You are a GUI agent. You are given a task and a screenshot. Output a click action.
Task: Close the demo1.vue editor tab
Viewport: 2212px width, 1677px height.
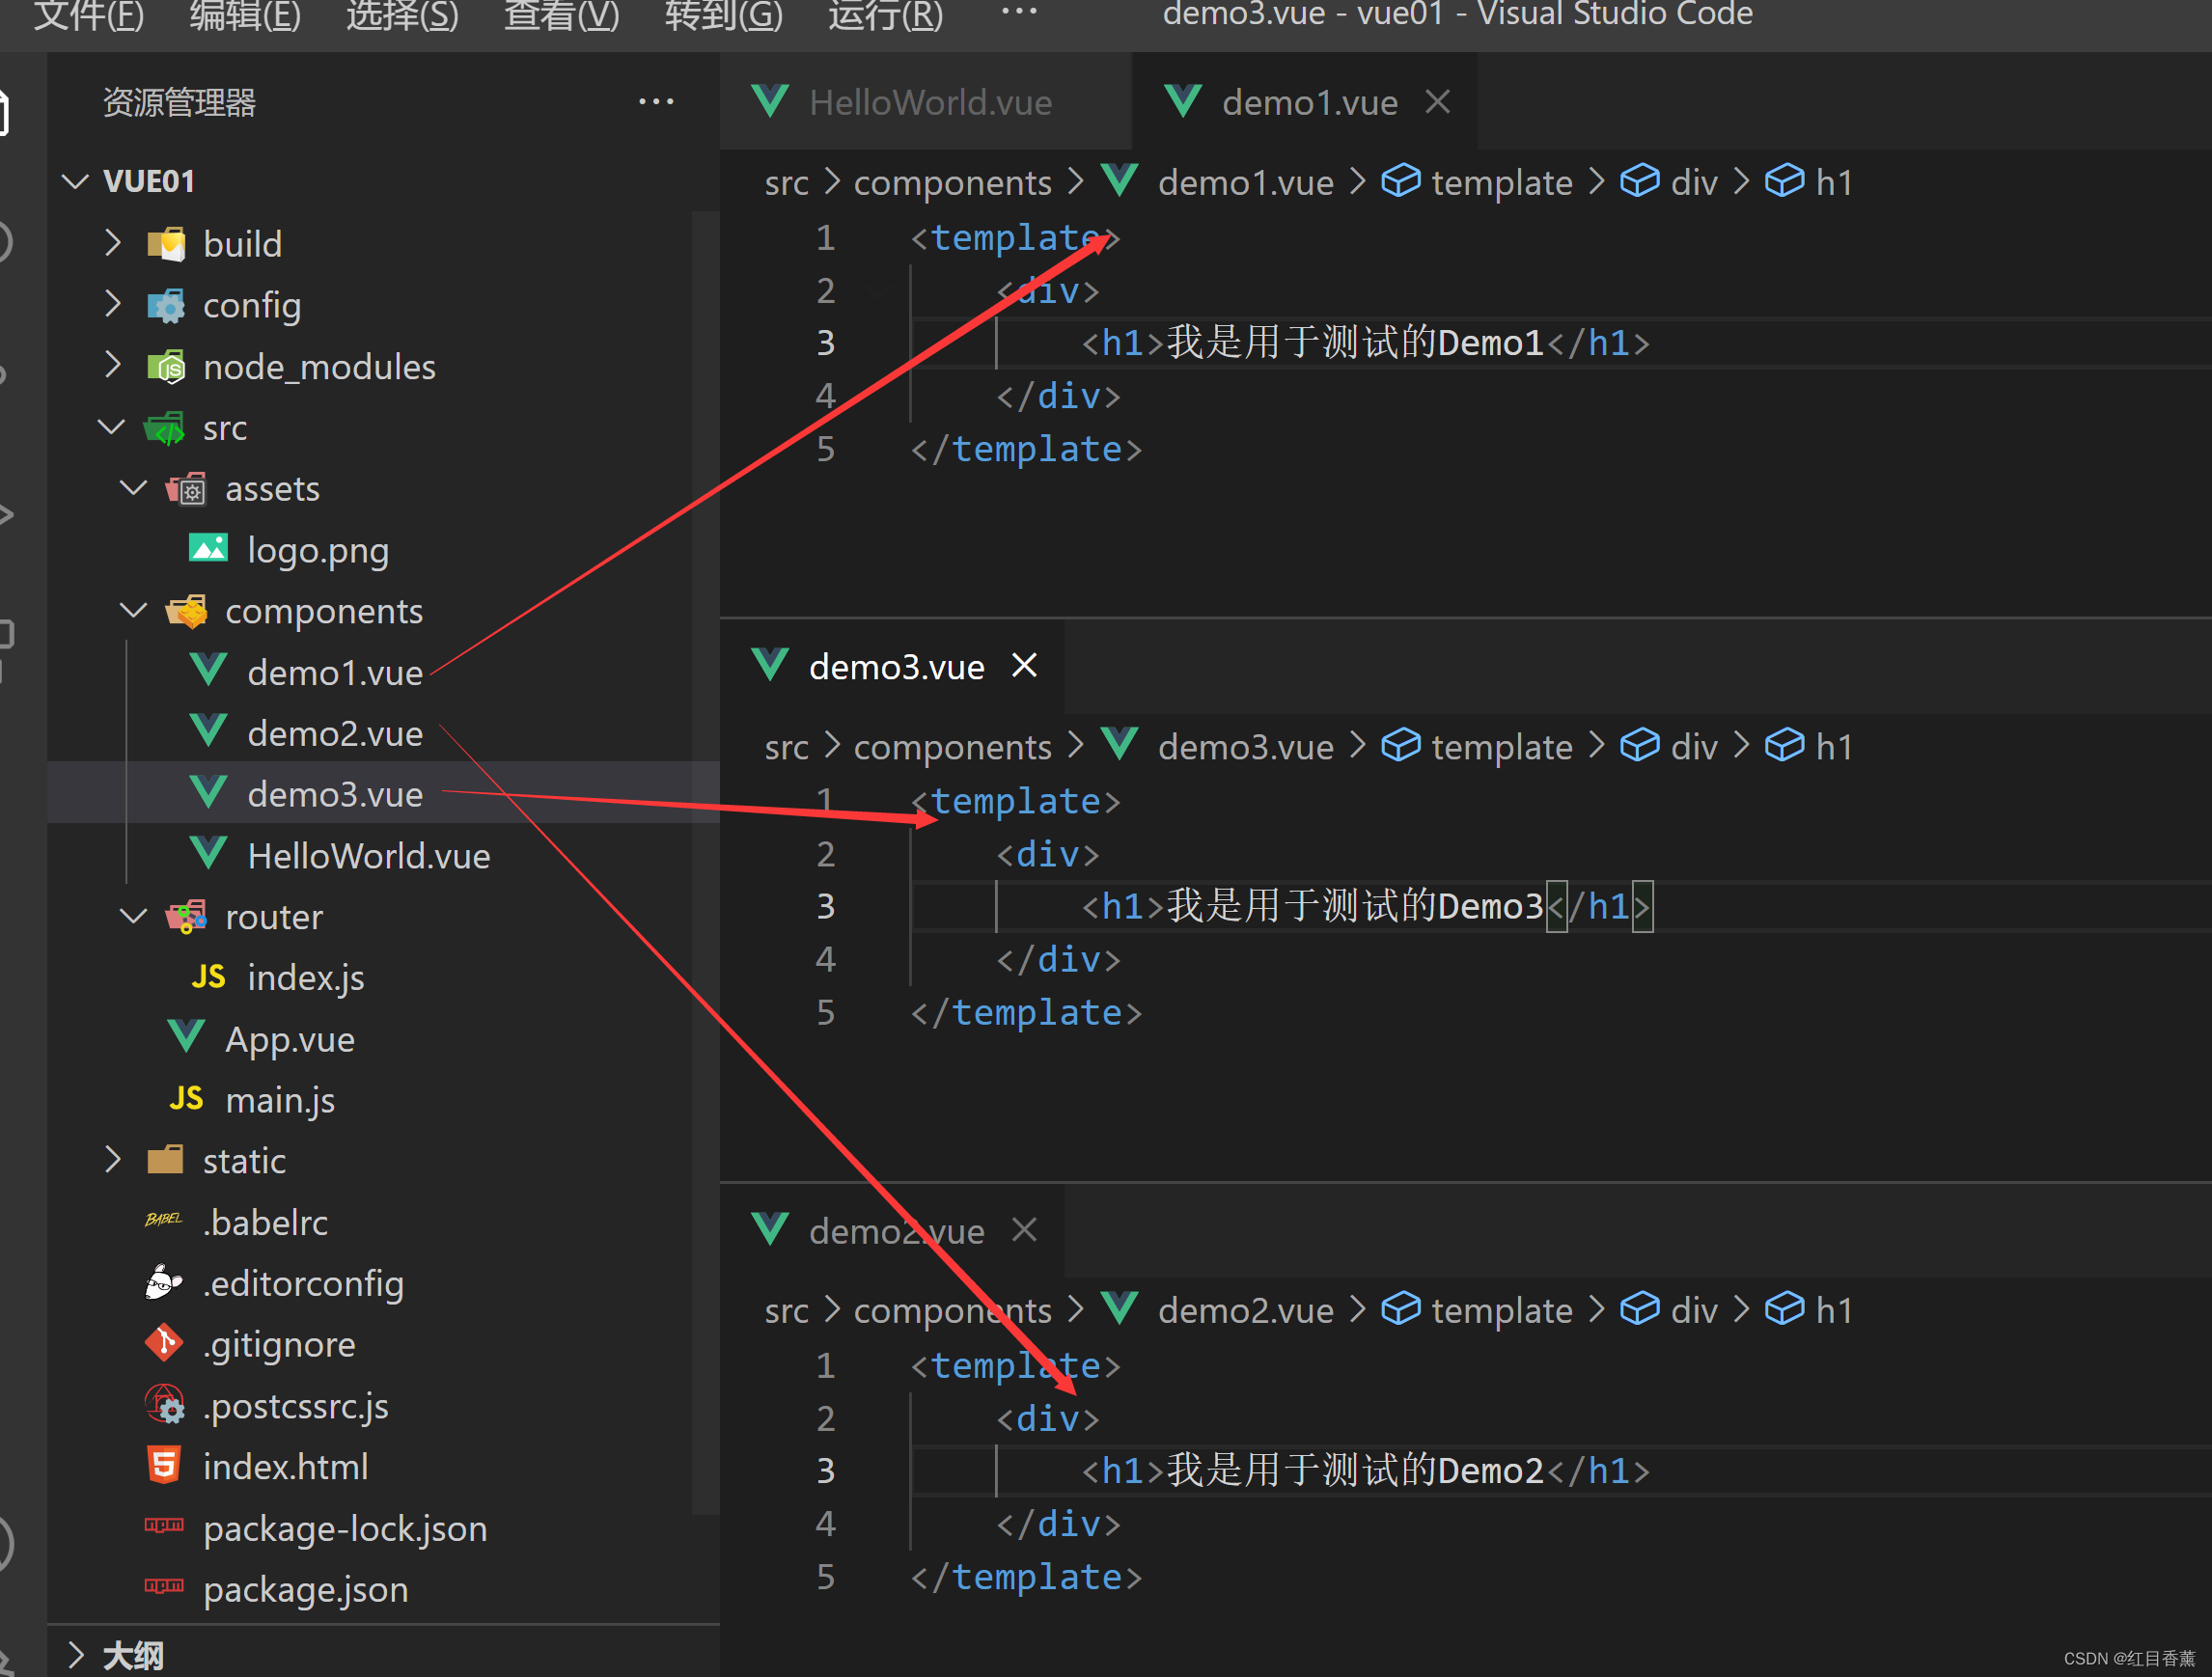click(x=1437, y=102)
